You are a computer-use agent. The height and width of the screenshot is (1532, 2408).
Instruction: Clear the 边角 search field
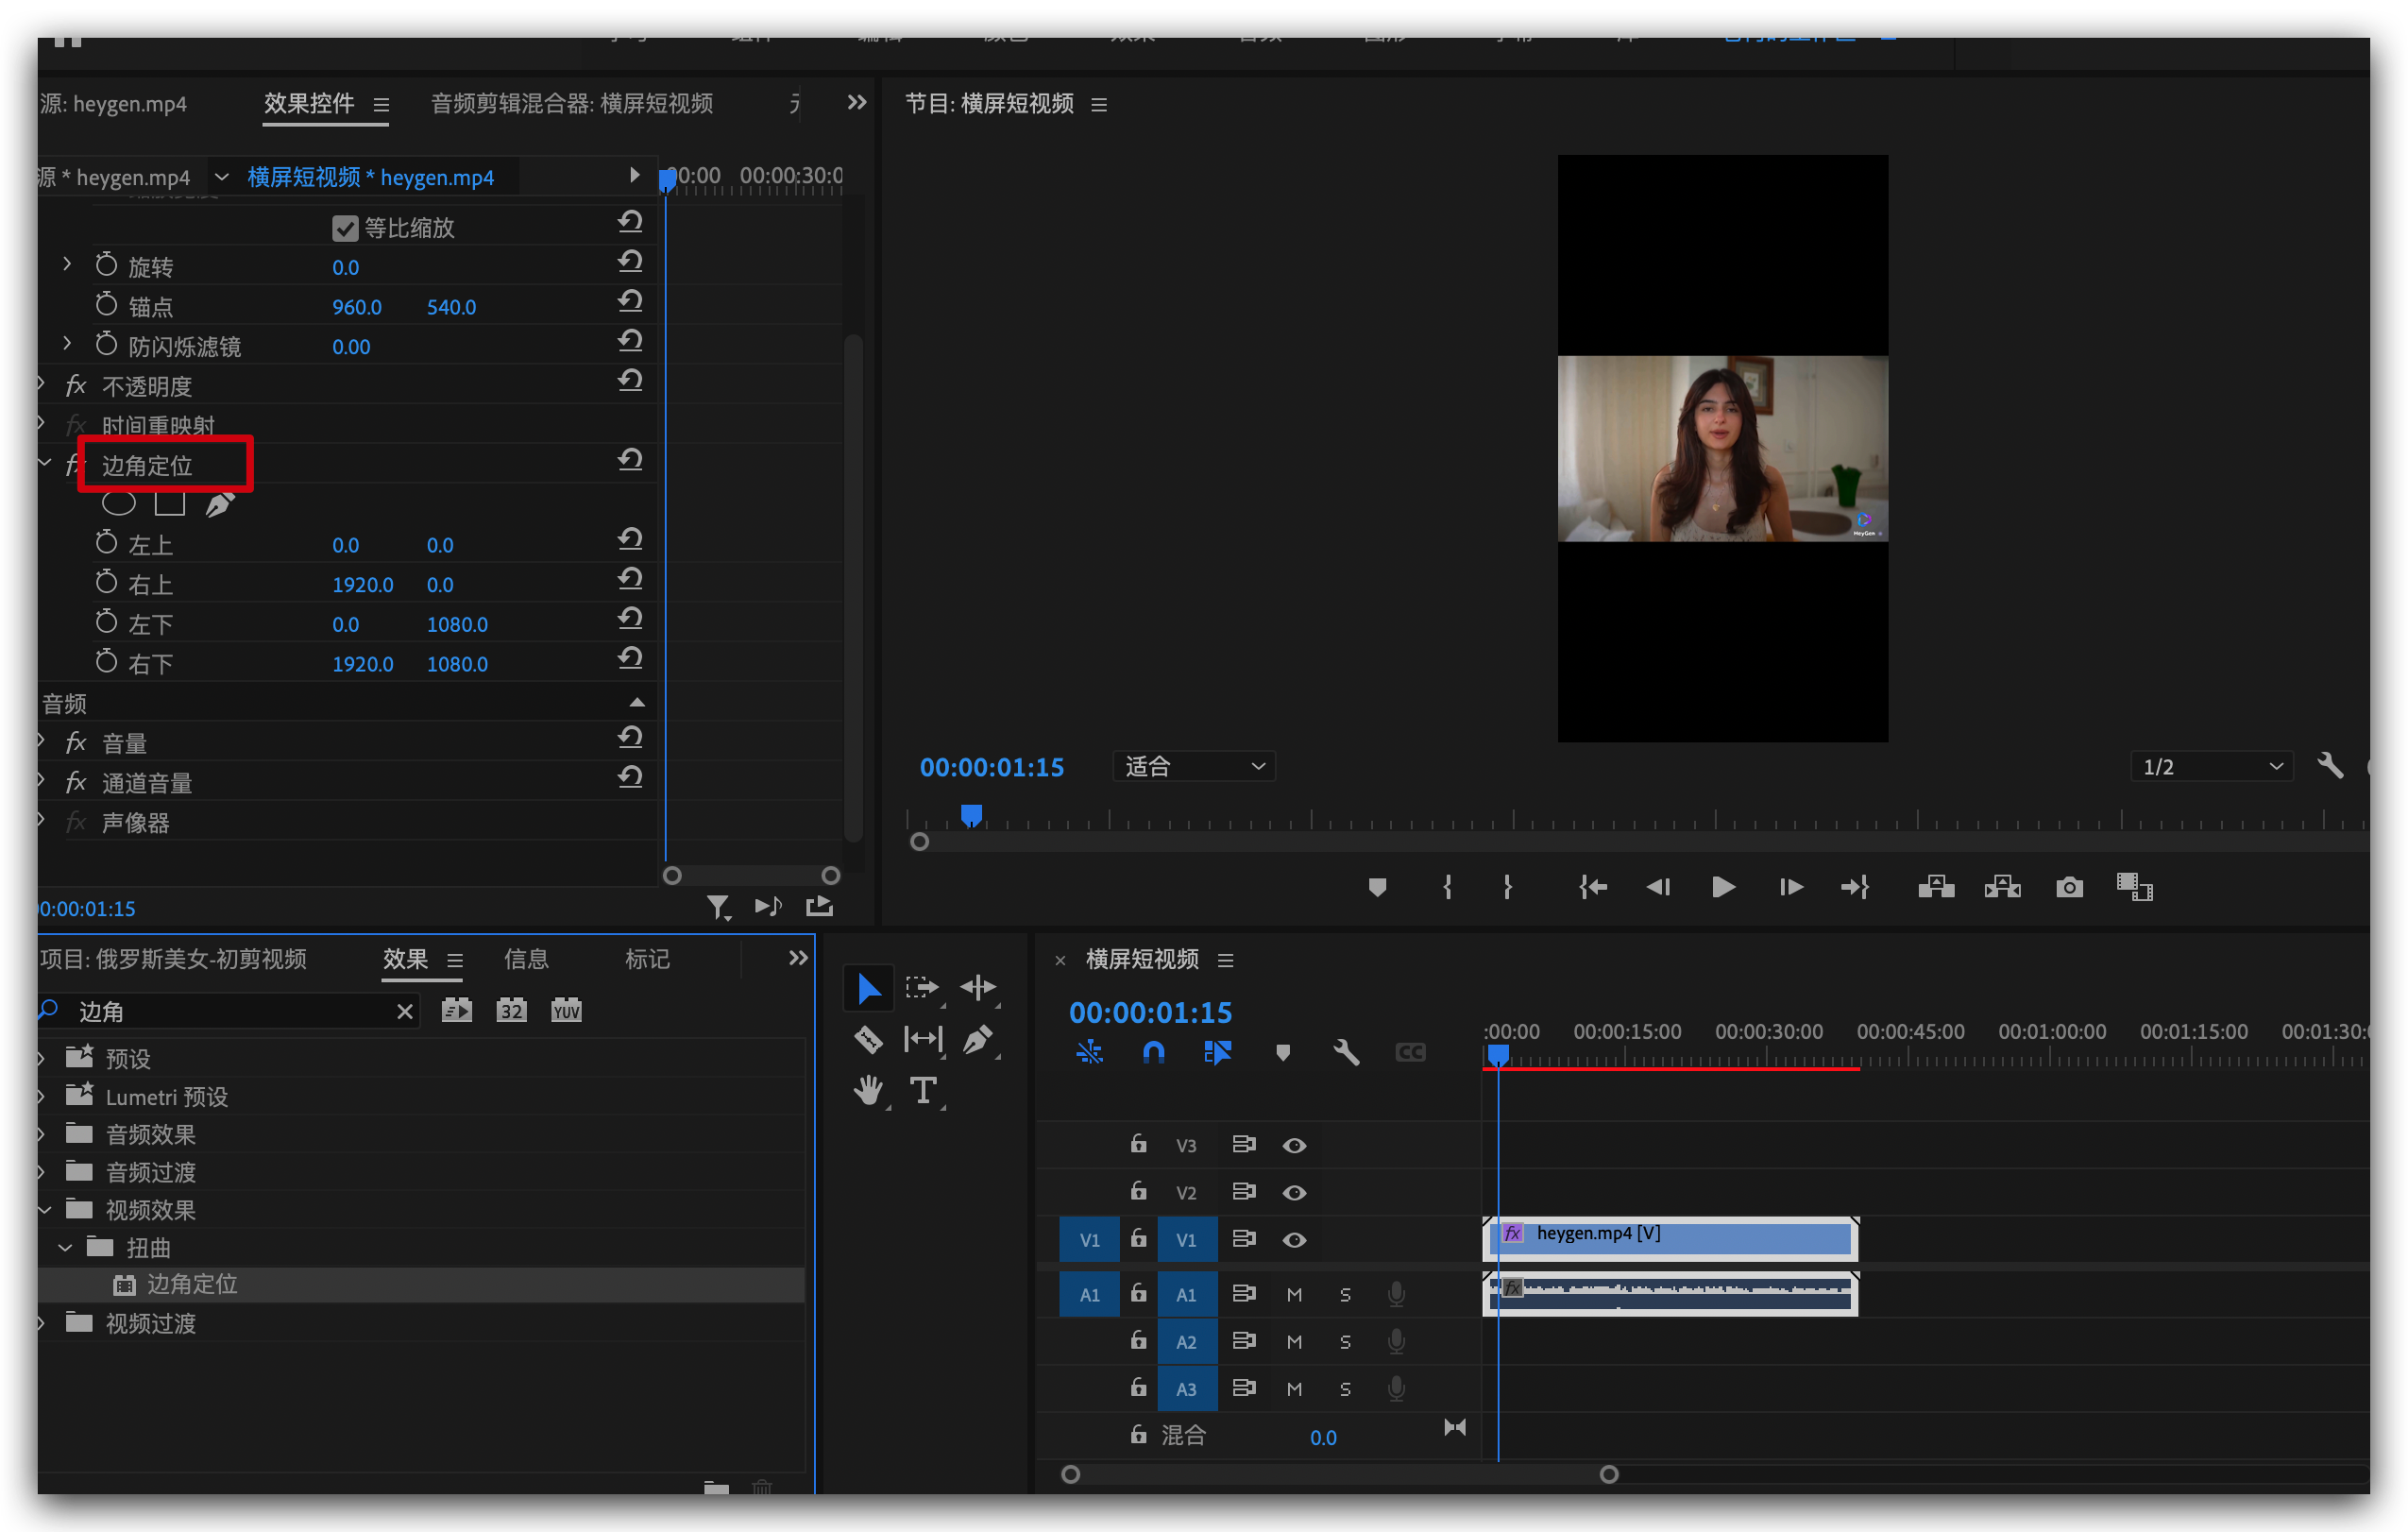click(x=405, y=1012)
